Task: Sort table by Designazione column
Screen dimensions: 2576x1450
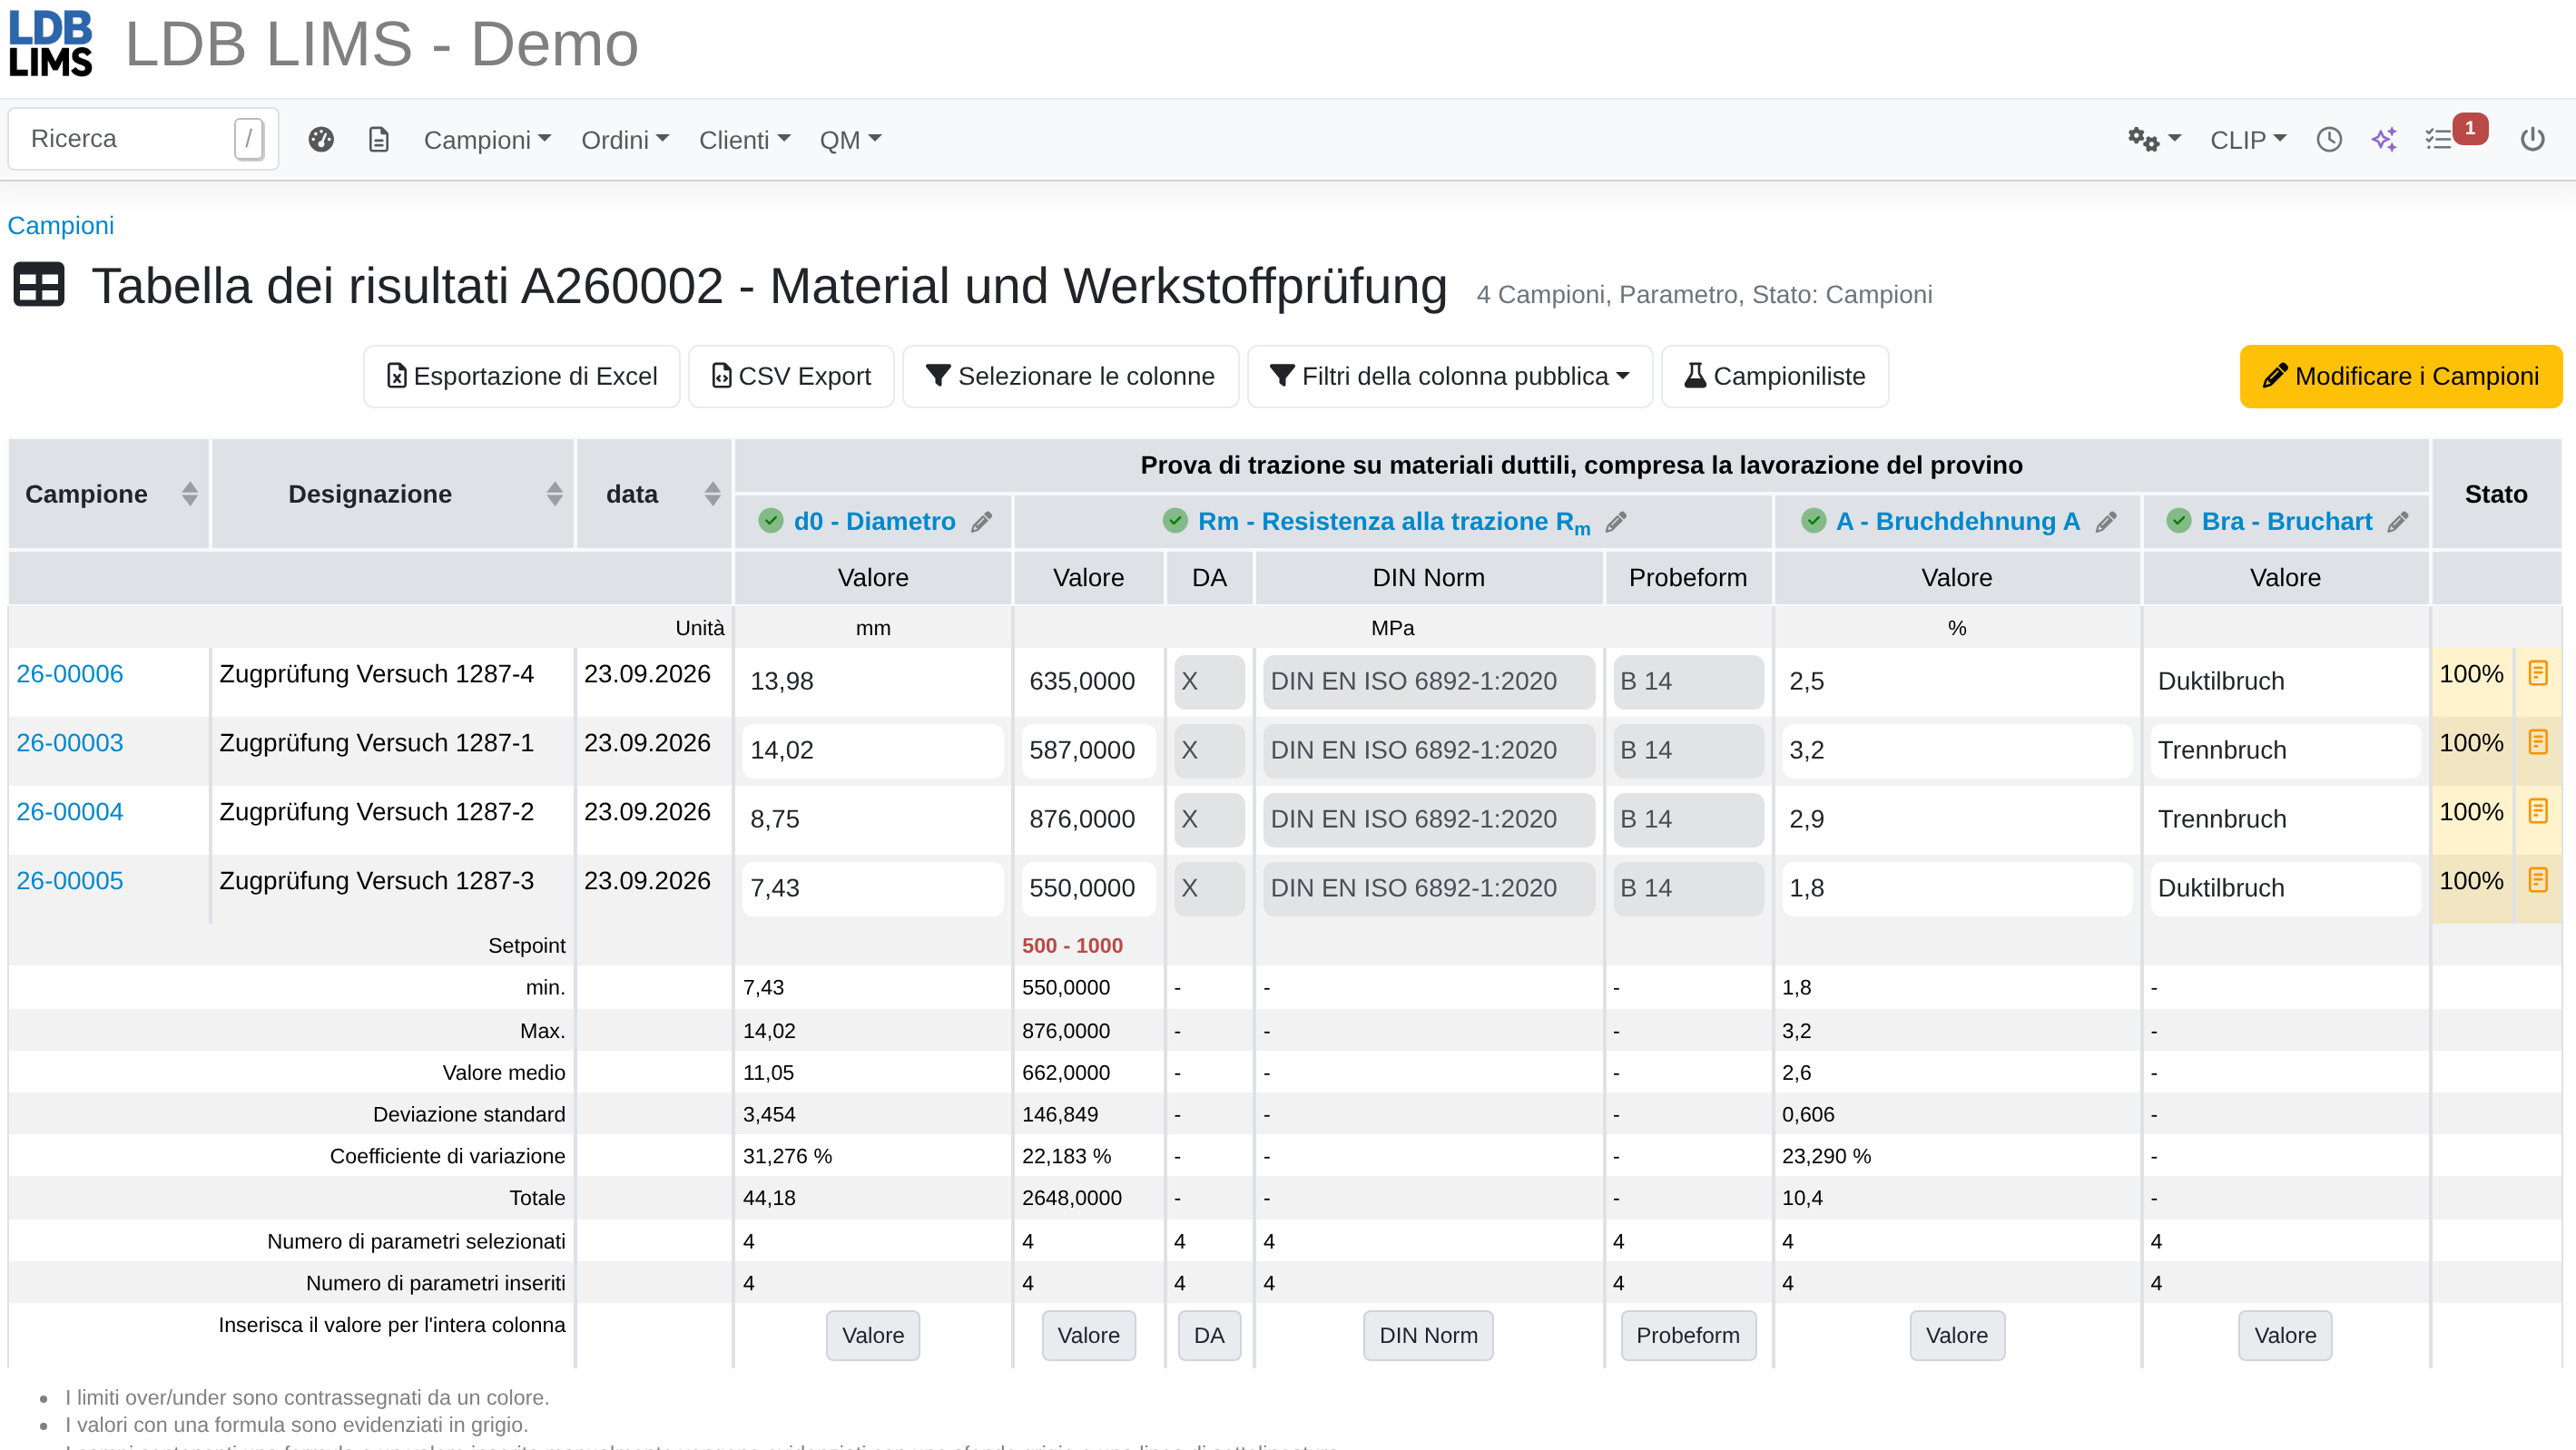Action: [554, 494]
